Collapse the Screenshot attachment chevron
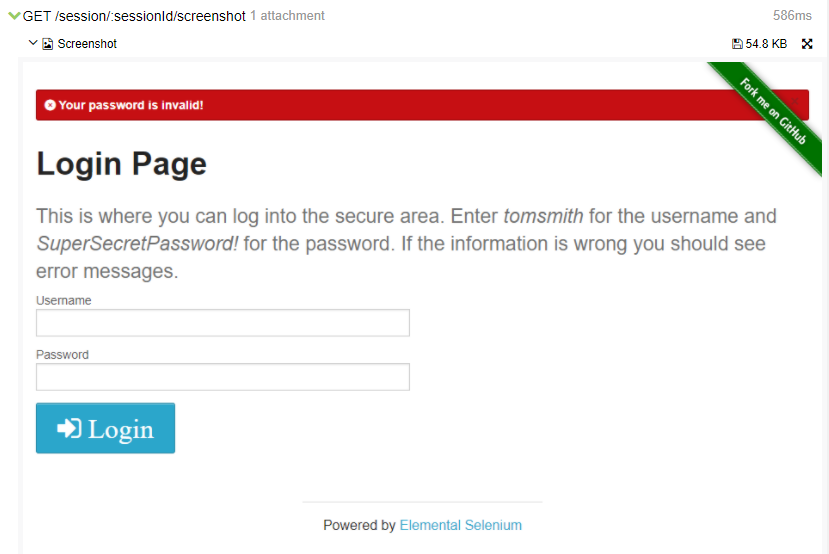The image size is (829, 554). [33, 43]
